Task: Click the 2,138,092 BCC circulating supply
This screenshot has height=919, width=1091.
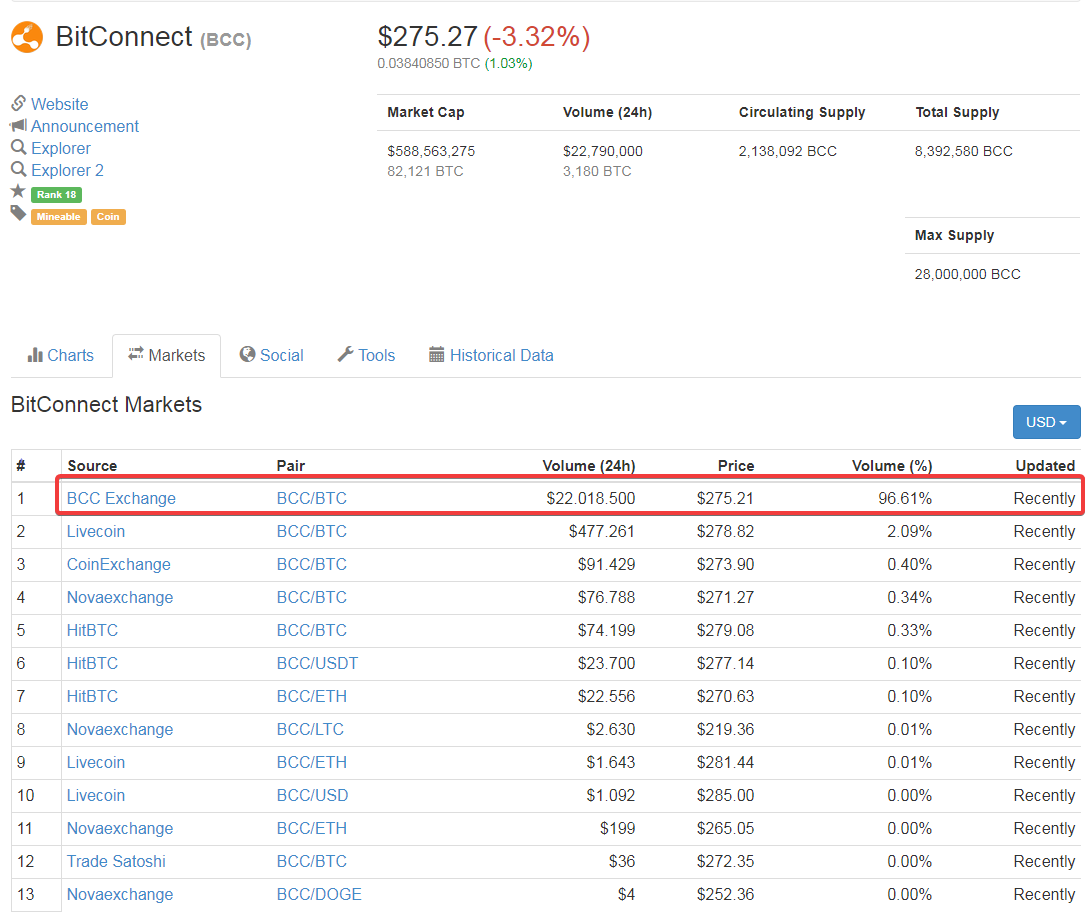Action: (788, 151)
